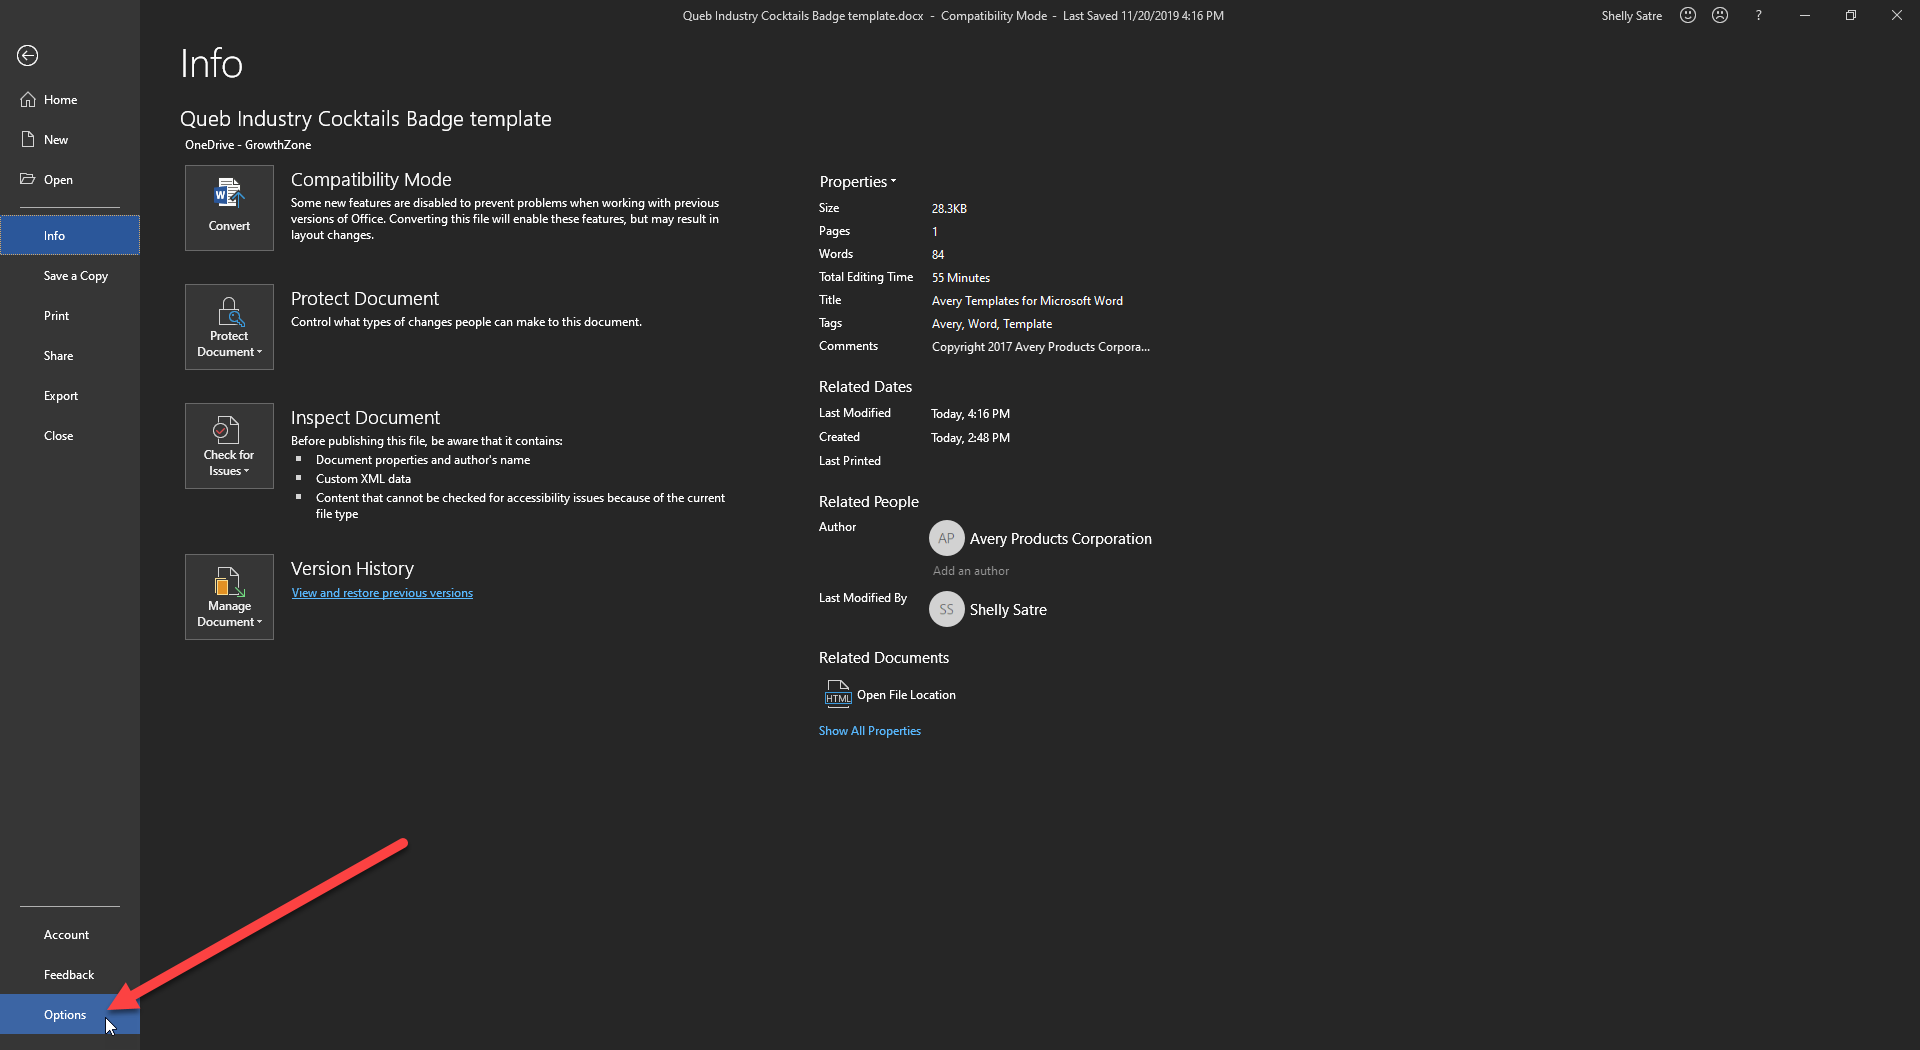Screen dimensions: 1920x1050
Task: Click View and restore previous versions link
Action: click(382, 593)
